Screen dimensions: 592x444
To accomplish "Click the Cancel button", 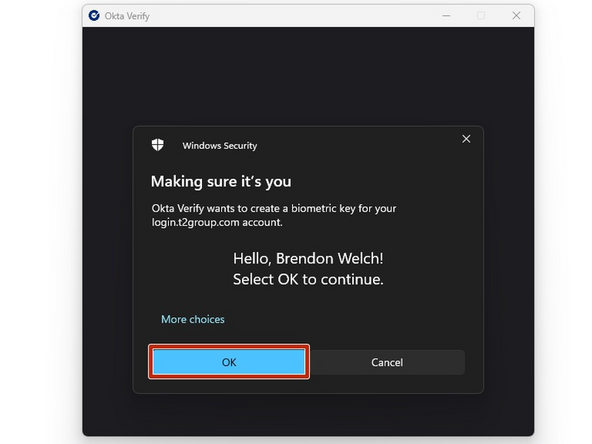I will [387, 362].
